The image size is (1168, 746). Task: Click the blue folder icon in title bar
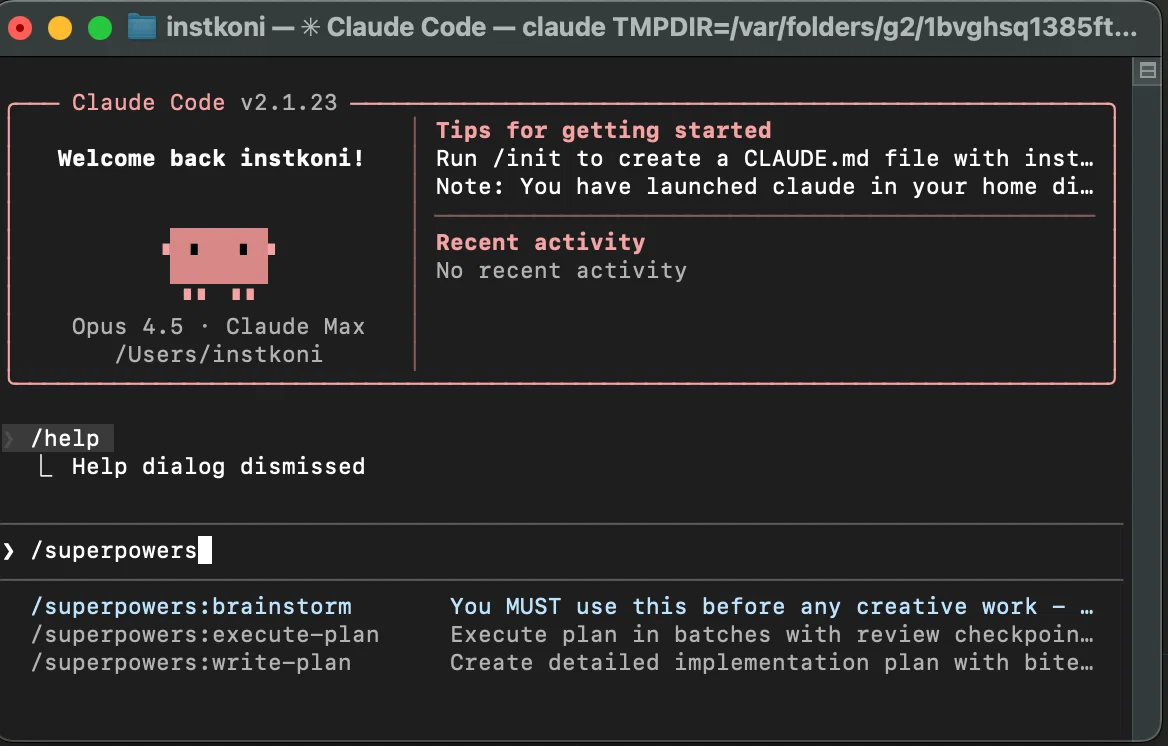142,28
